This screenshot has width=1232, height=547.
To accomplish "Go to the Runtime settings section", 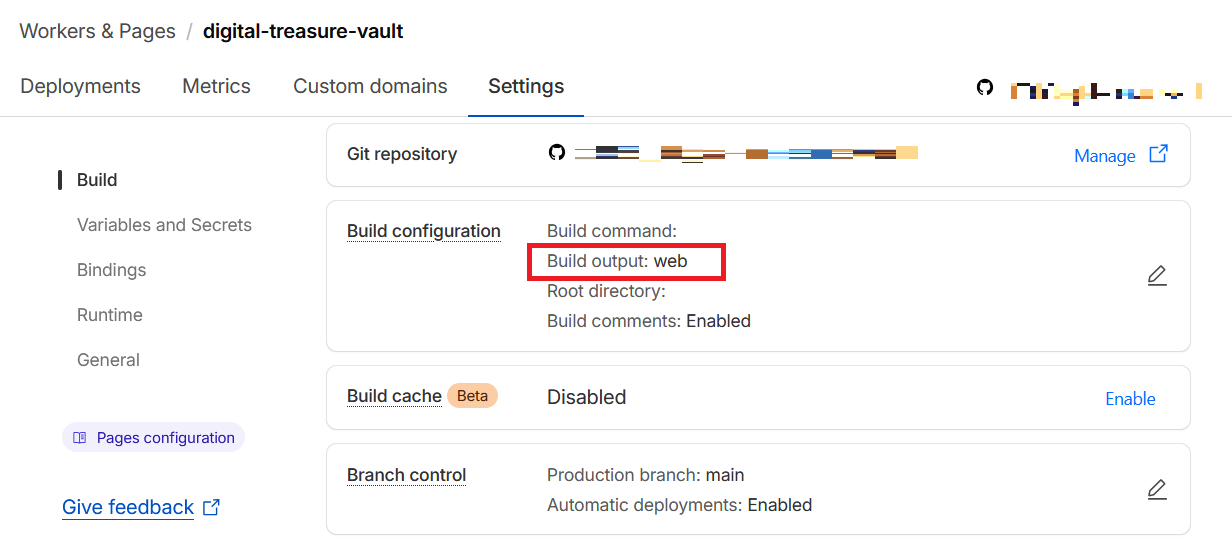I will point(109,315).
